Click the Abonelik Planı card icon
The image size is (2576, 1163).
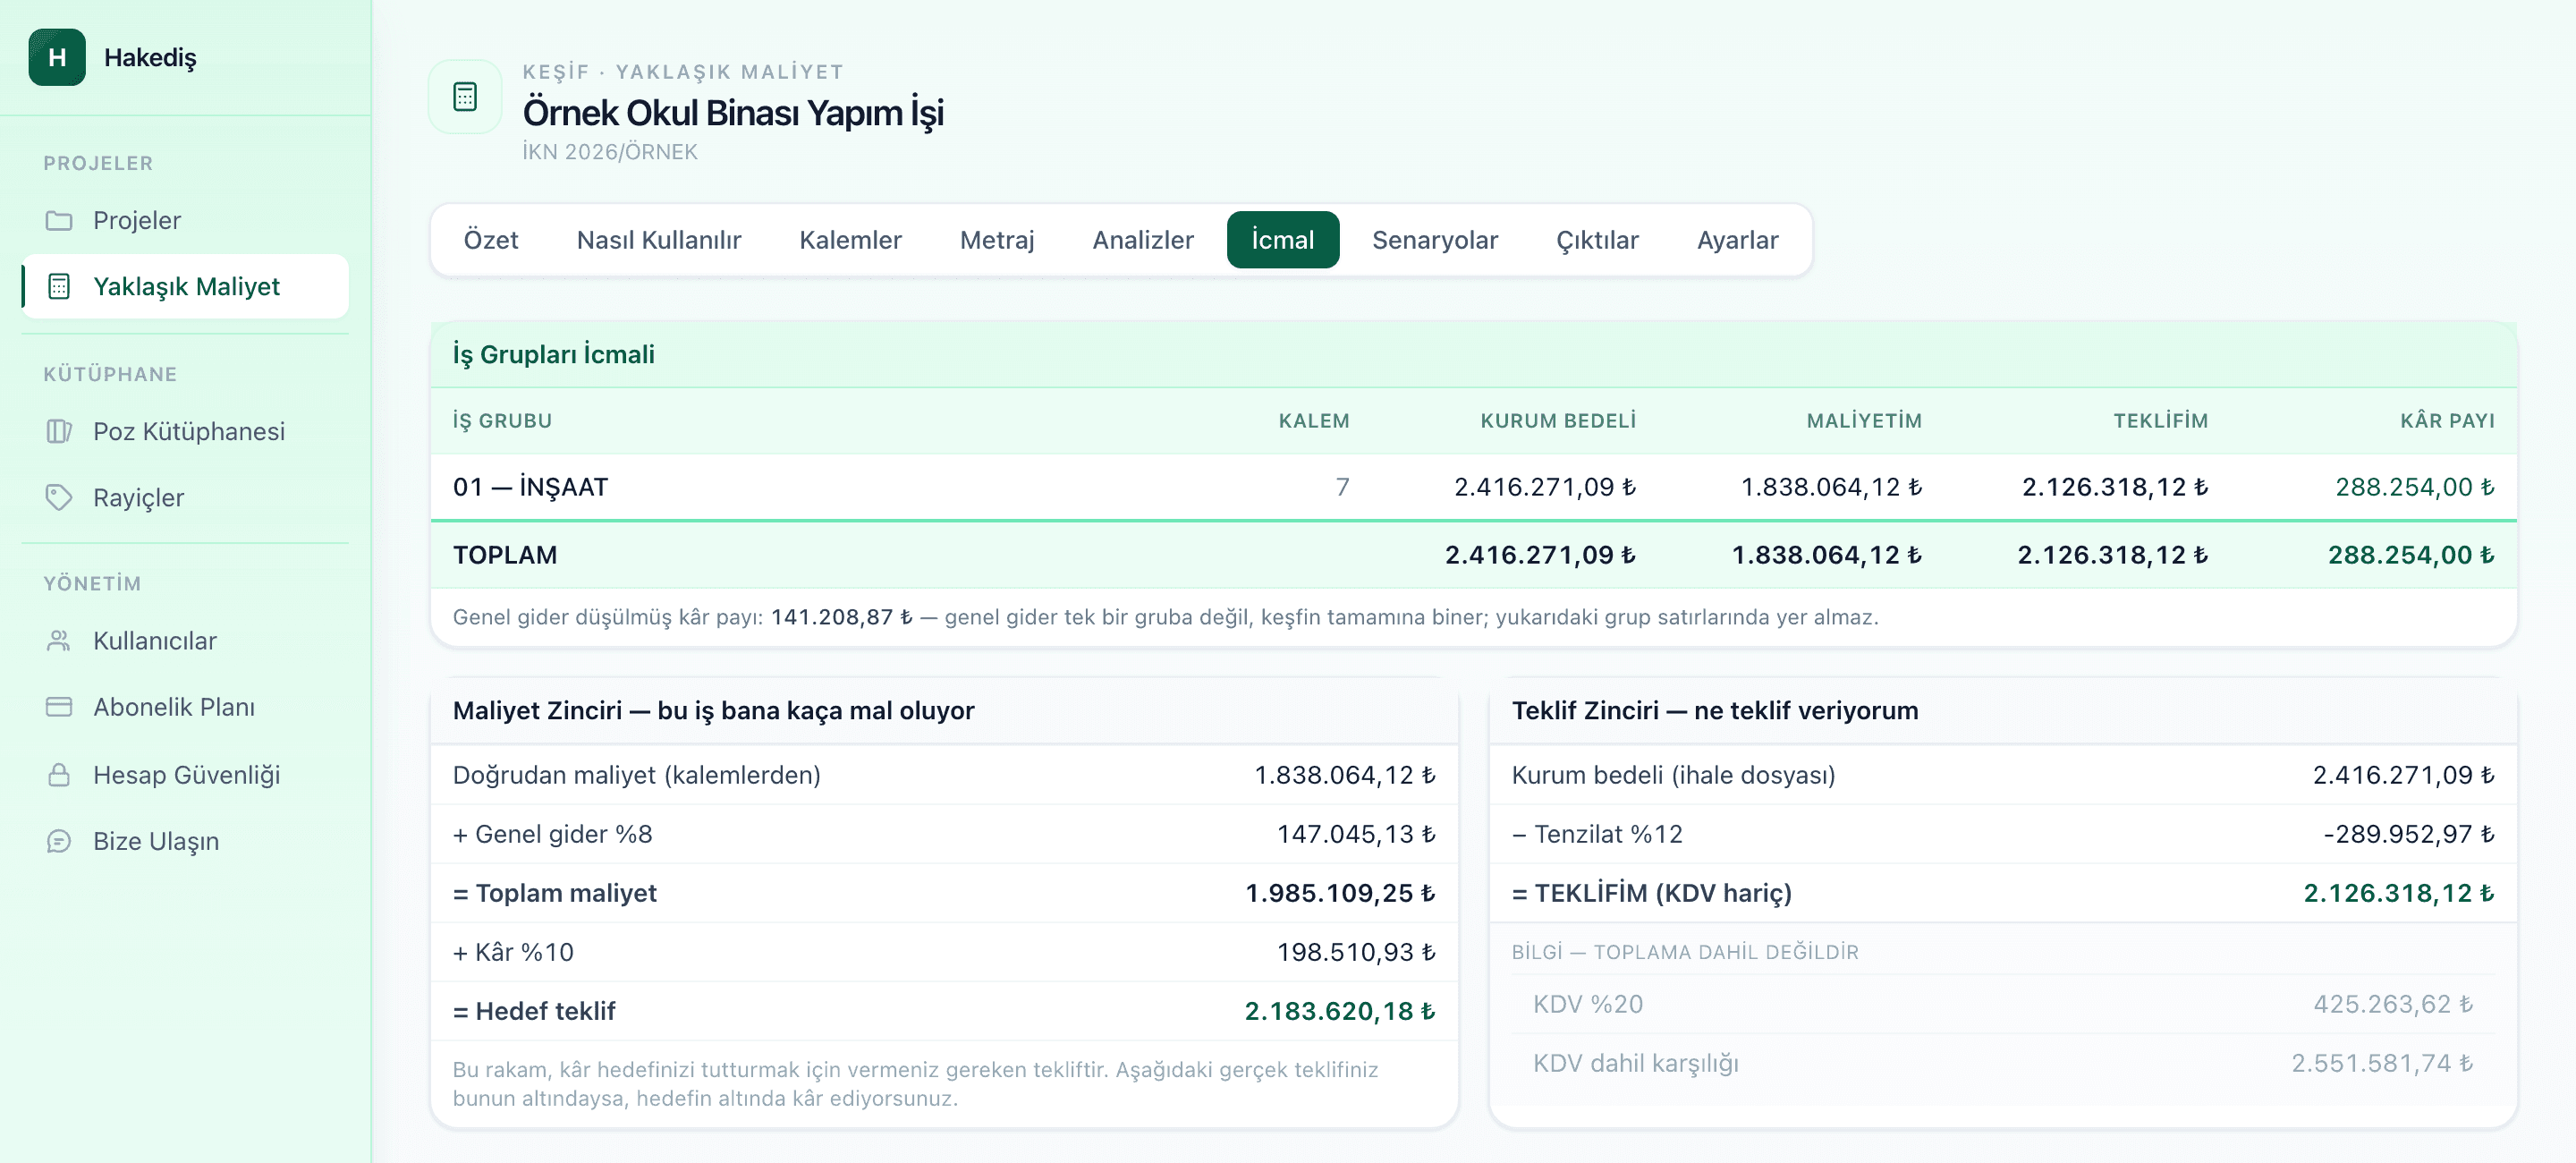coord(59,707)
